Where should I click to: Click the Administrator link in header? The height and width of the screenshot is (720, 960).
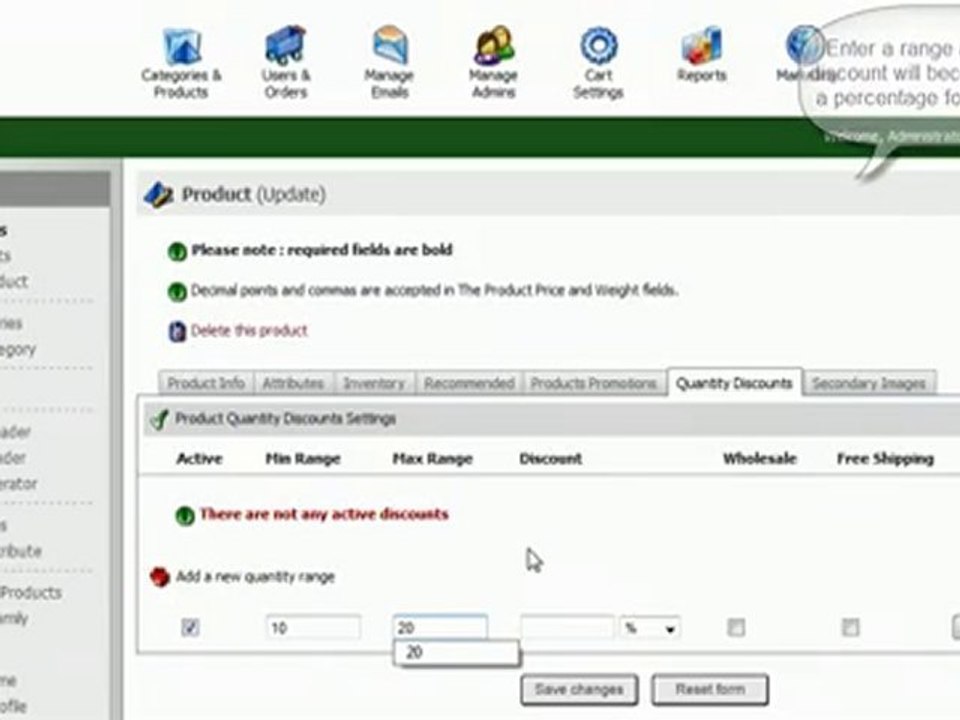[x=923, y=135]
